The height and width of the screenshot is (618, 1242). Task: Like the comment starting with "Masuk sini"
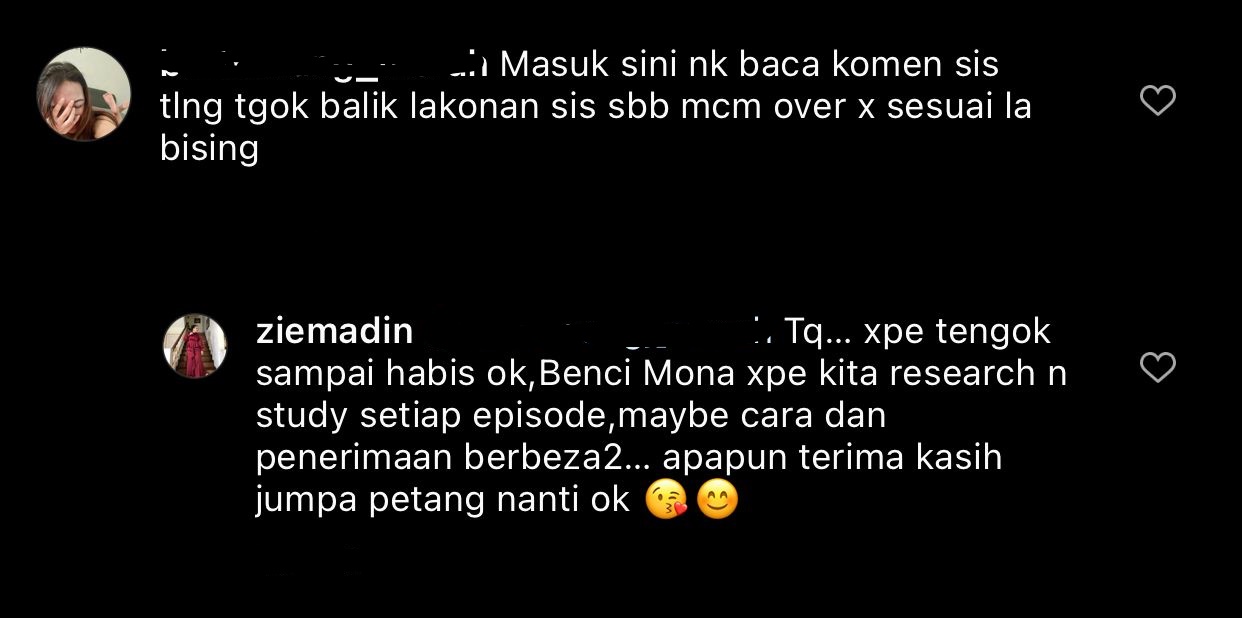point(1157,100)
